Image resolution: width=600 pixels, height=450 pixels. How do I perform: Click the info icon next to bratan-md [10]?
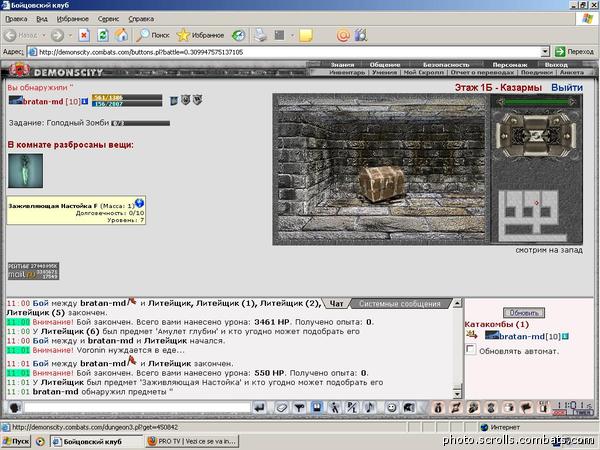pos(85,101)
